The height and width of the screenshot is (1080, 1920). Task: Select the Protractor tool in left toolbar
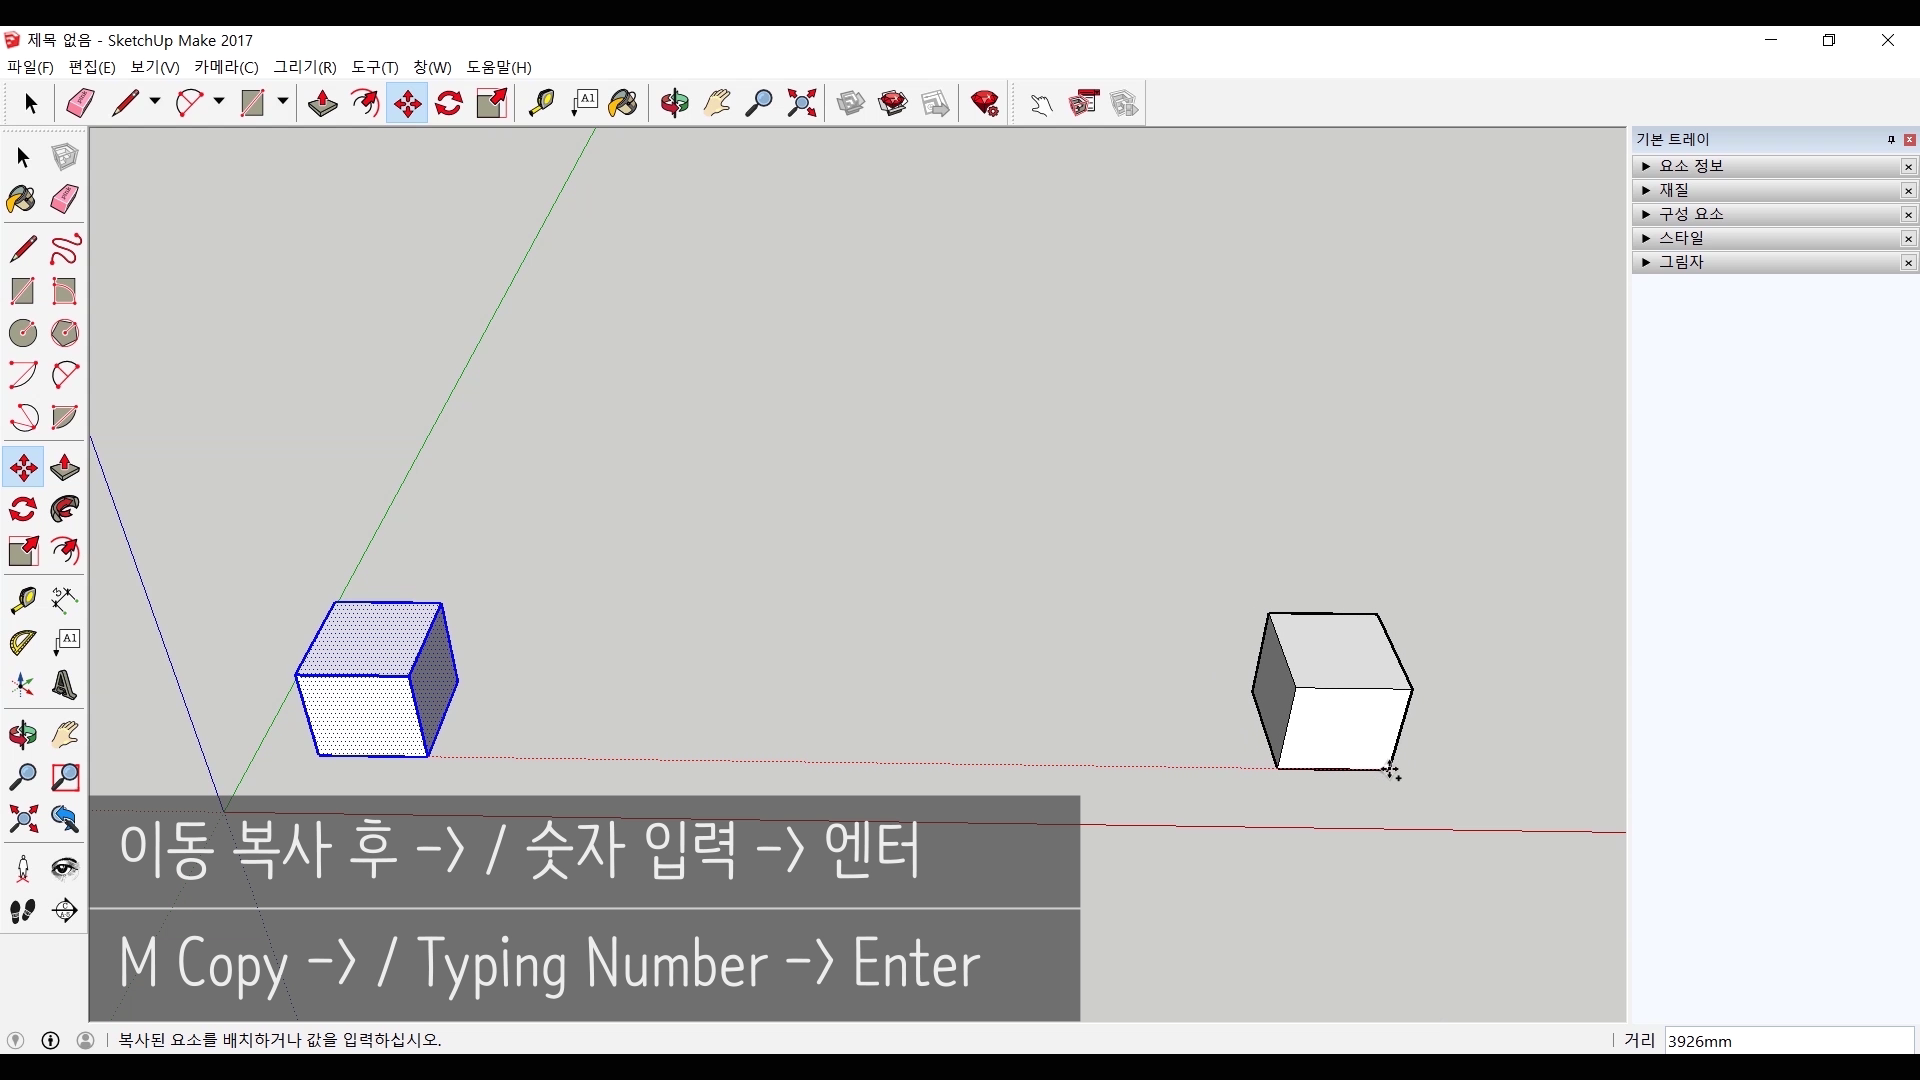[x=23, y=642]
